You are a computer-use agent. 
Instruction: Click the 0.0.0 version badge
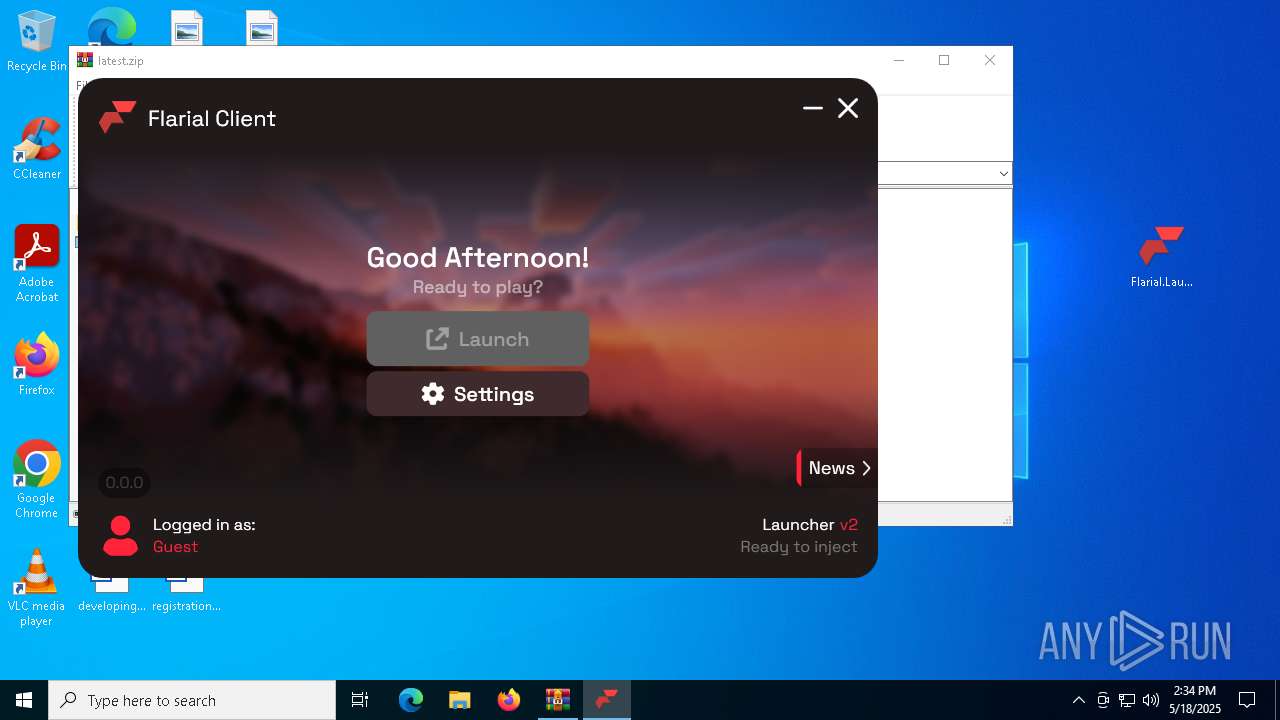coord(124,483)
